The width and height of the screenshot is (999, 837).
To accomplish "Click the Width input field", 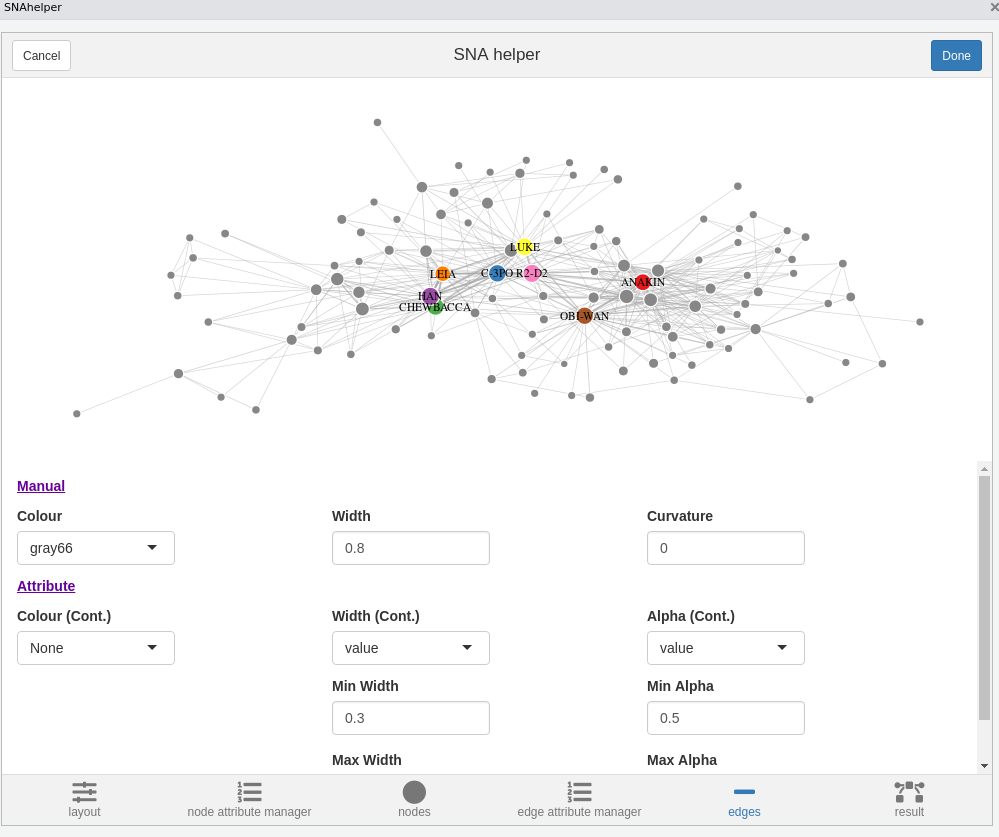I will tap(411, 548).
